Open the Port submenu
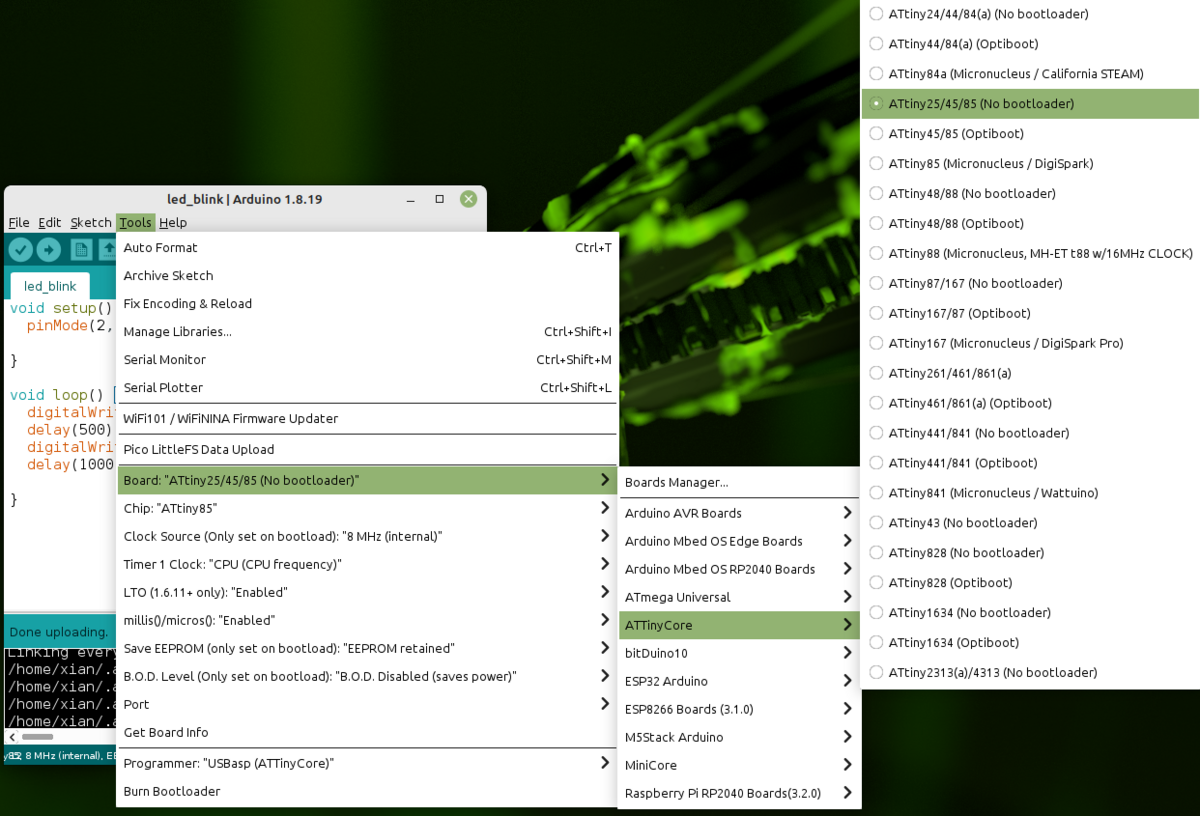The width and height of the screenshot is (1200, 816). [367, 704]
